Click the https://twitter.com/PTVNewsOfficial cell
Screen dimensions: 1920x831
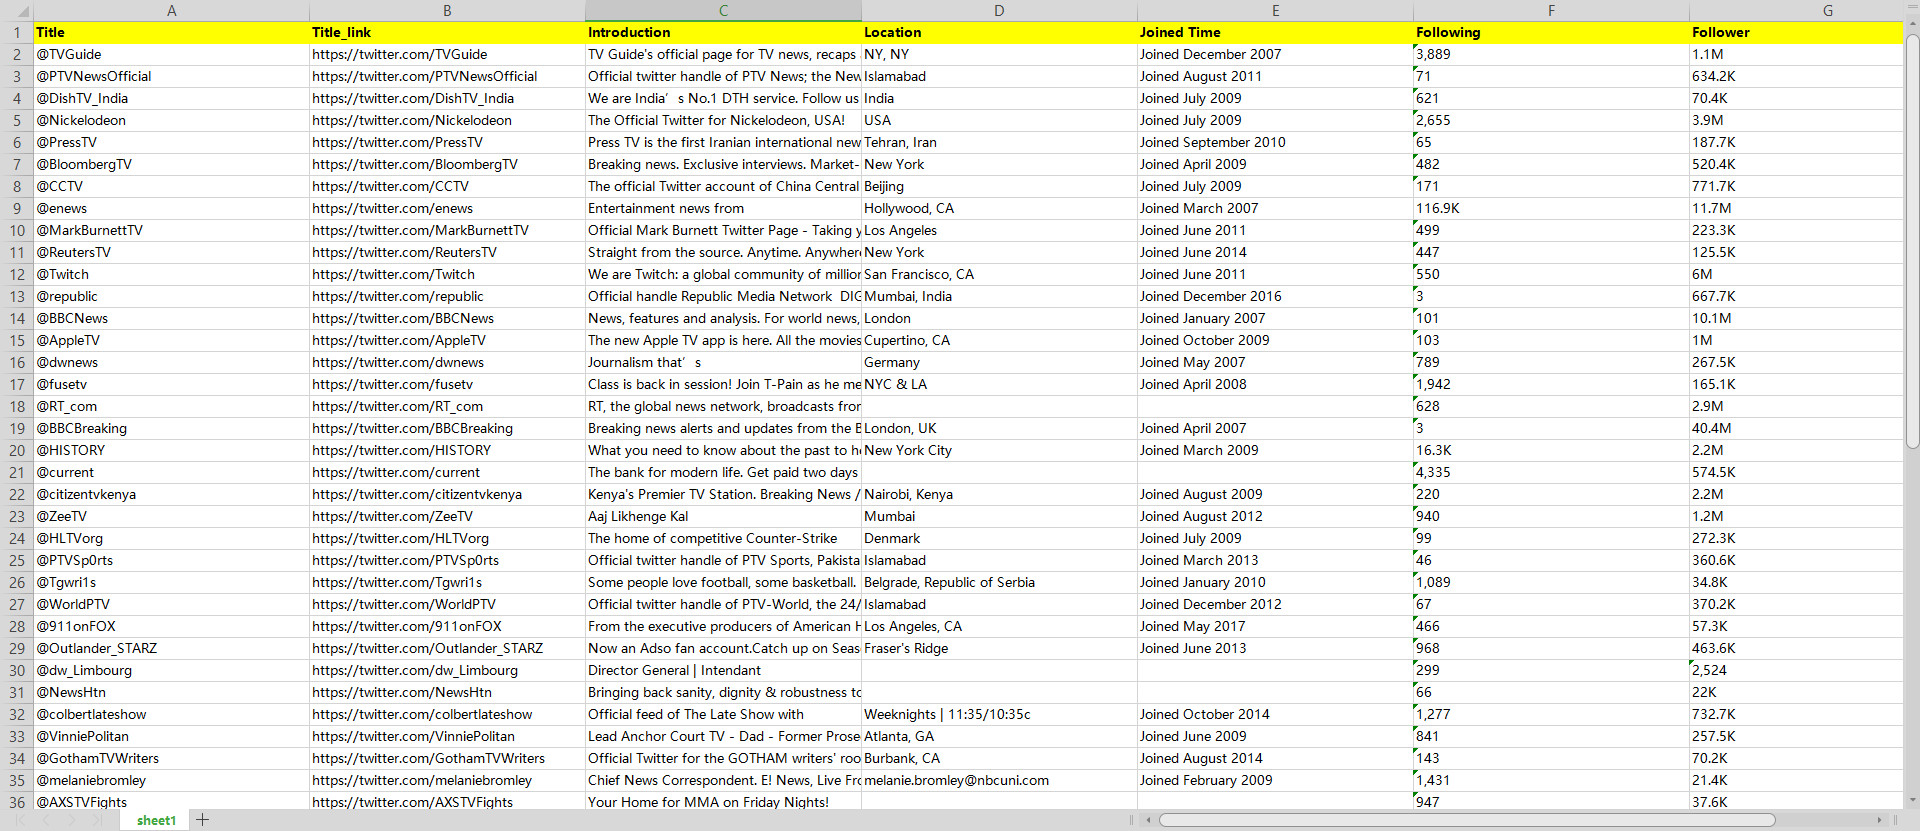[447, 76]
